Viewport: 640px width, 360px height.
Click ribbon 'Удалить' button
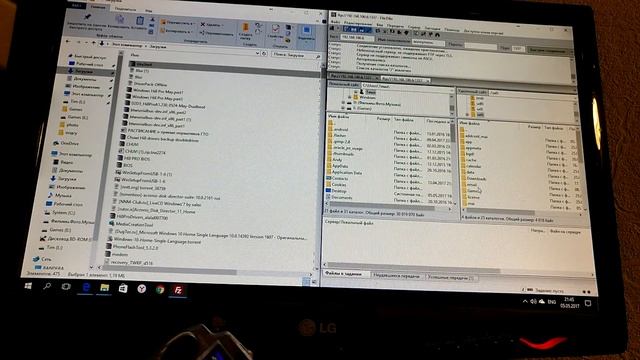click(x=212, y=25)
